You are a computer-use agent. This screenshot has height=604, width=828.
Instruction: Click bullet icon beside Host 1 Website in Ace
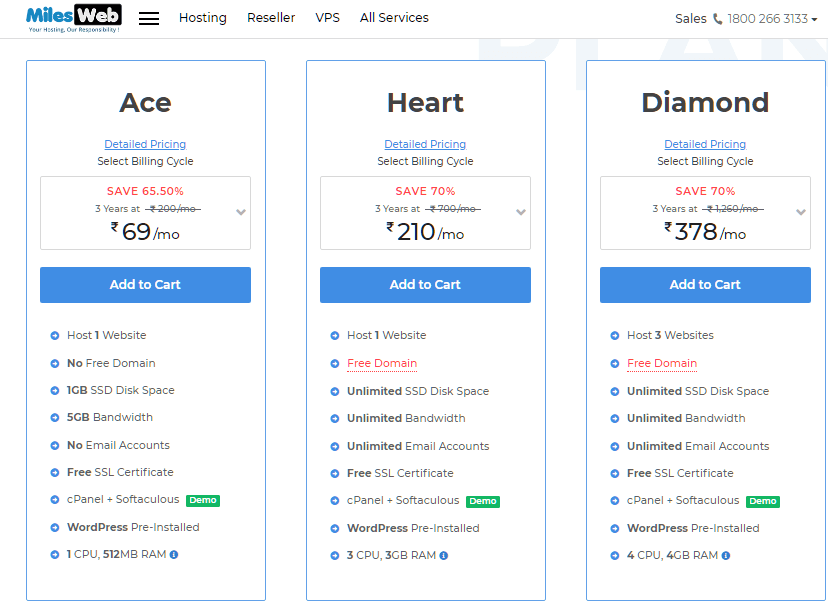click(54, 335)
